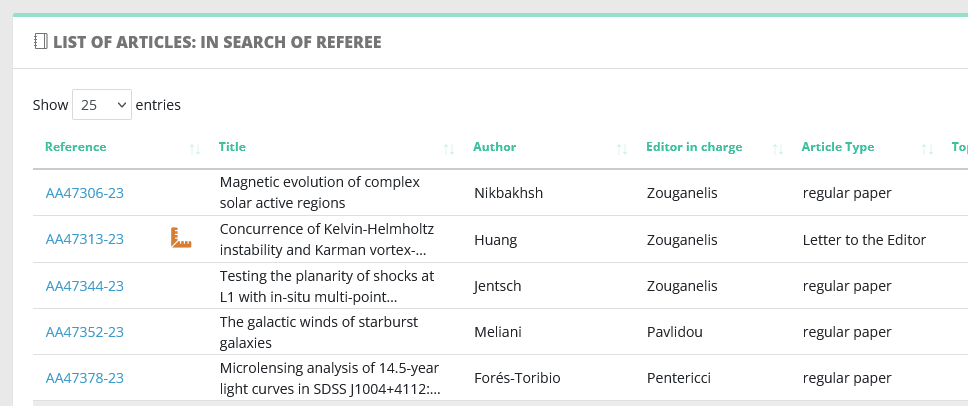
Task: Click the orange ruler icon beside AA47313-23
Action: click(x=181, y=238)
